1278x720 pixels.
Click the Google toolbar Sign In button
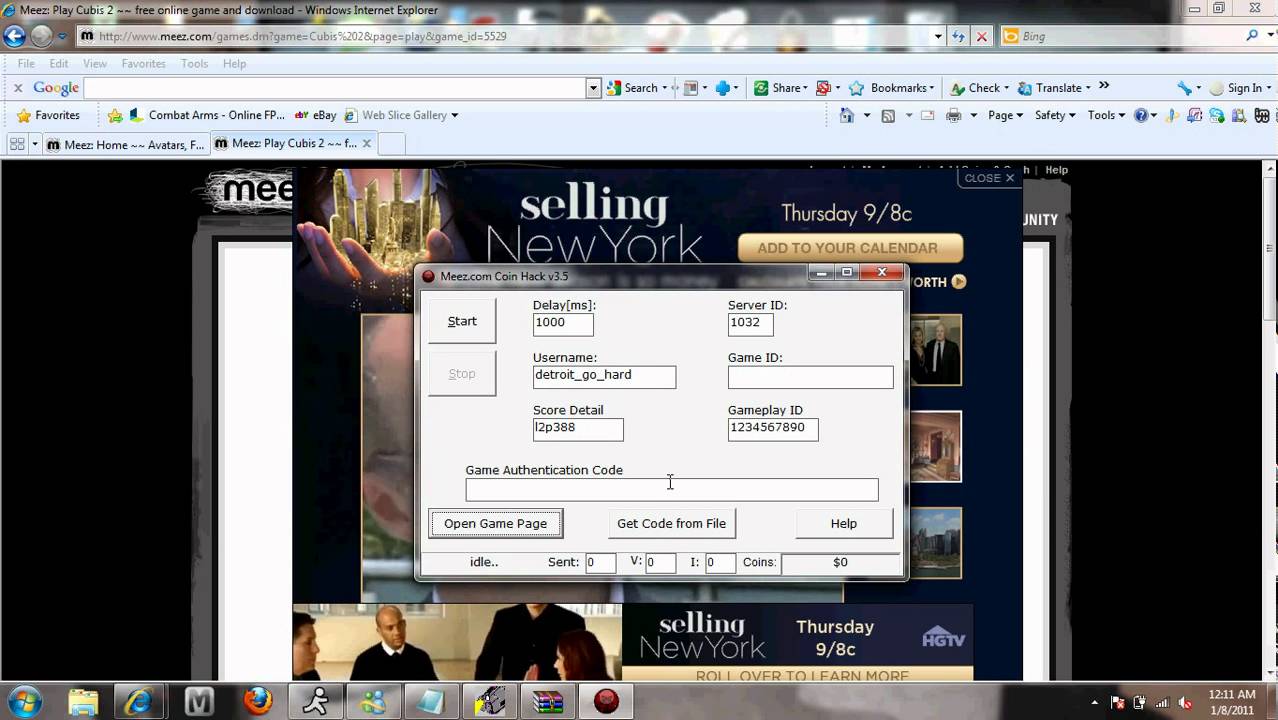1236,88
